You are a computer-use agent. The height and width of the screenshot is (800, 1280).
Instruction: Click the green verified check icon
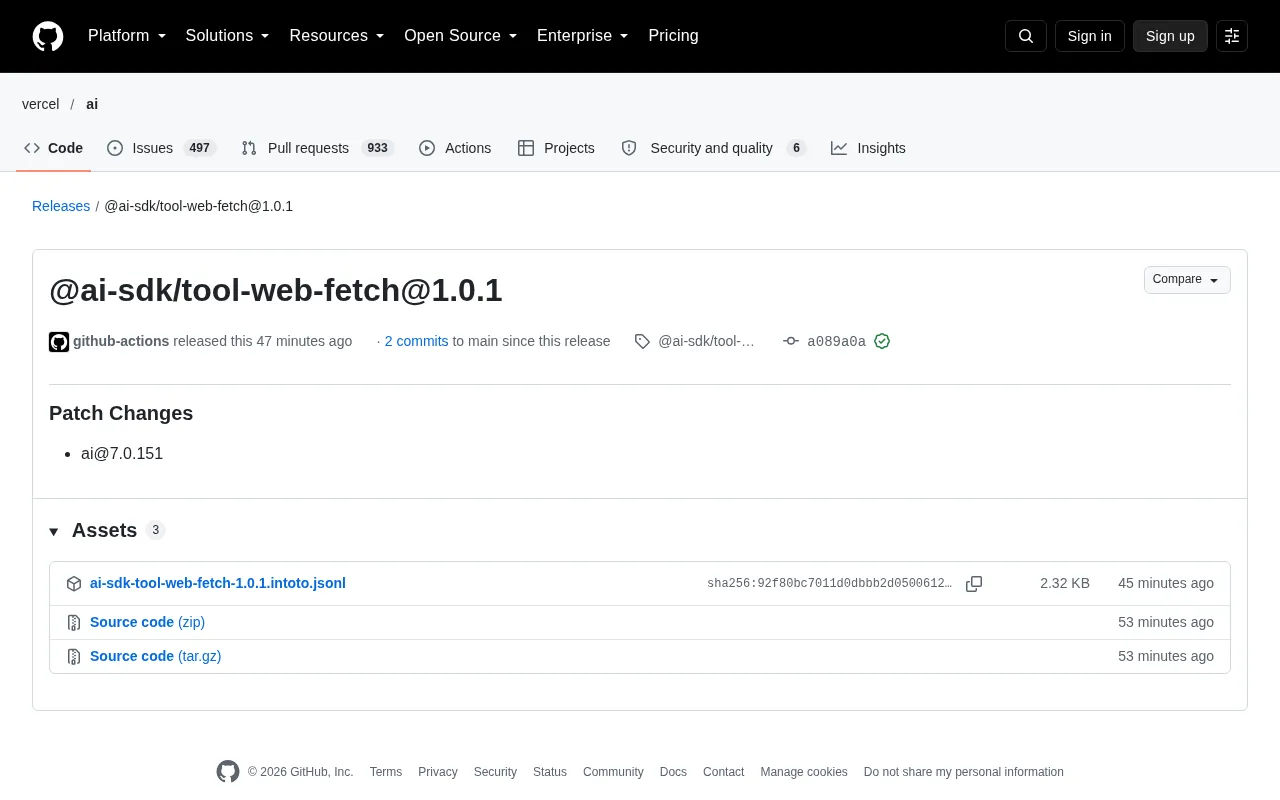pyautogui.click(x=882, y=341)
